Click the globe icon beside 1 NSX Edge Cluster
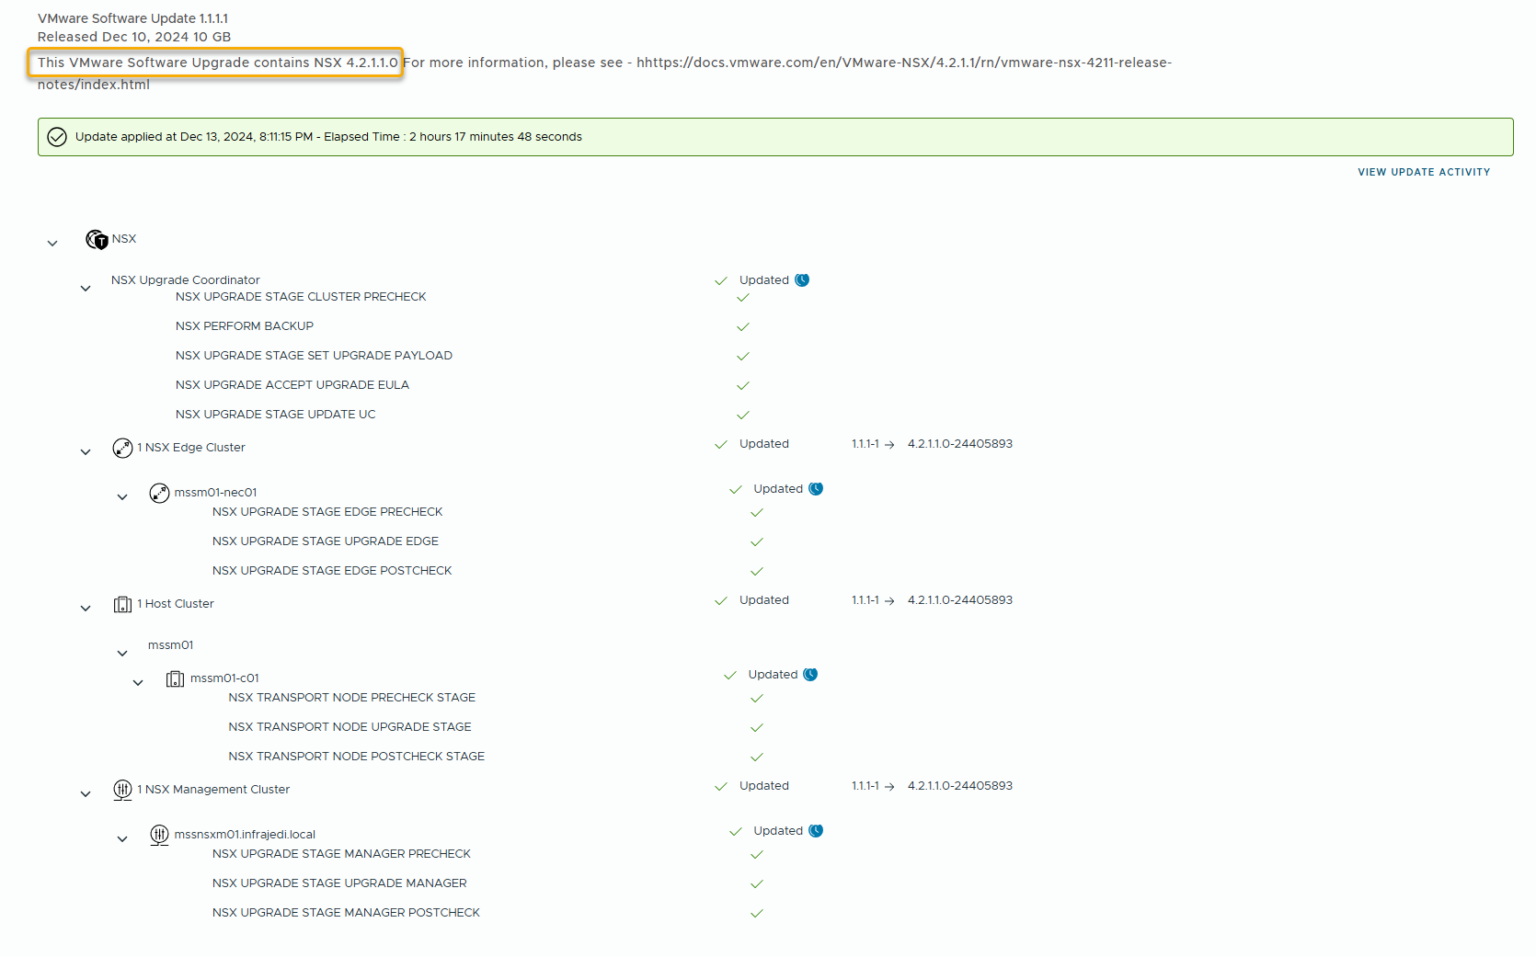 point(122,448)
